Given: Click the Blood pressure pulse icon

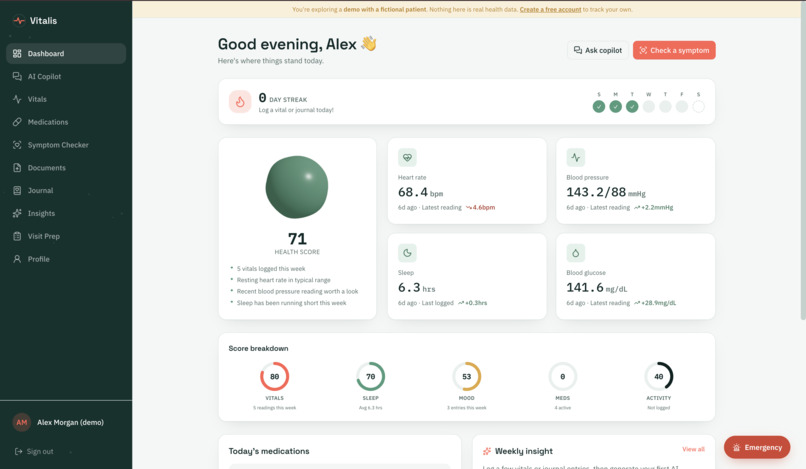Looking at the screenshot, I should (576, 157).
